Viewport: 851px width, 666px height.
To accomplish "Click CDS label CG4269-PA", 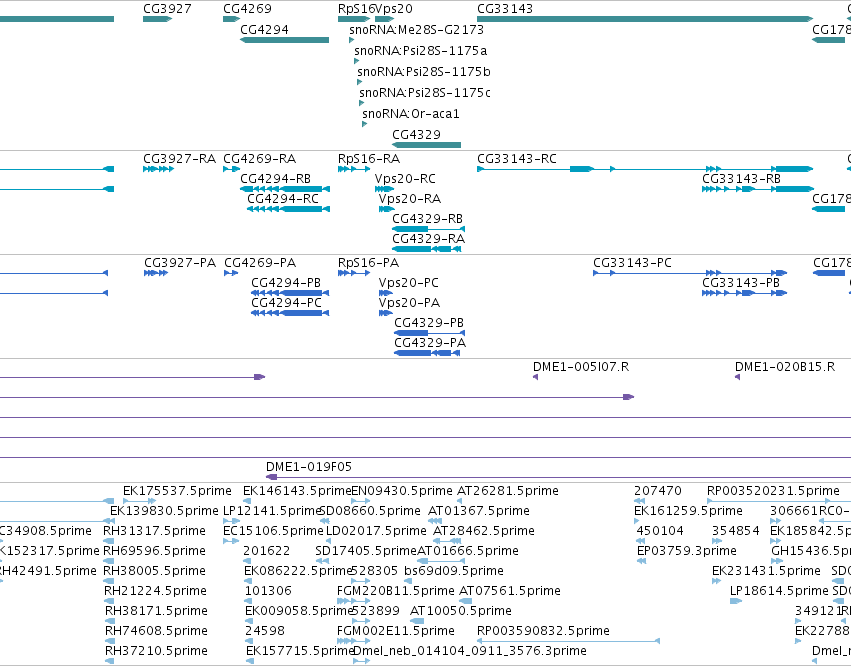I will 260,263.
